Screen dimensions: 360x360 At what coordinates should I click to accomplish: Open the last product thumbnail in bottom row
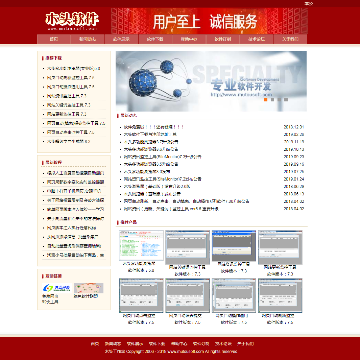coord(280,295)
